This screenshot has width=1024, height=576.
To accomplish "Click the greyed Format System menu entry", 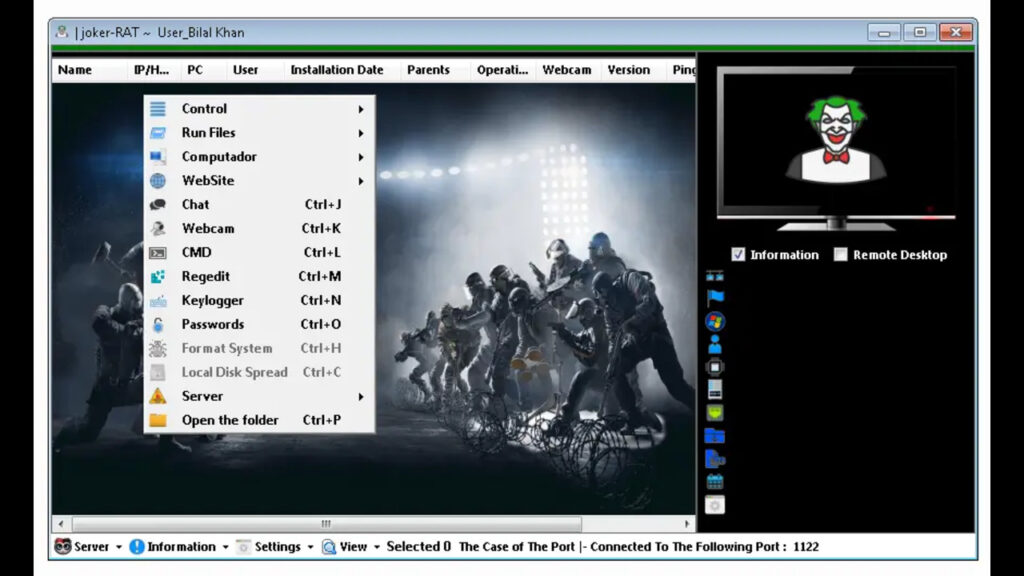I will coord(259,348).
